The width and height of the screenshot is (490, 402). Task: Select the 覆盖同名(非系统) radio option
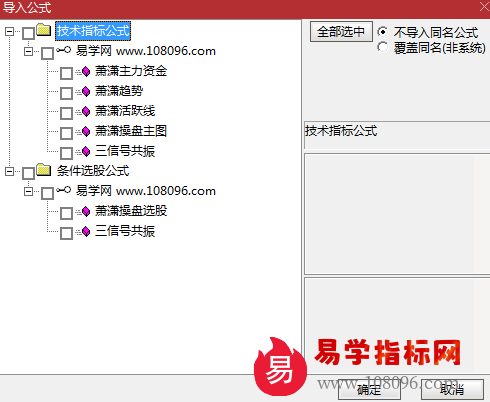pyautogui.click(x=383, y=47)
